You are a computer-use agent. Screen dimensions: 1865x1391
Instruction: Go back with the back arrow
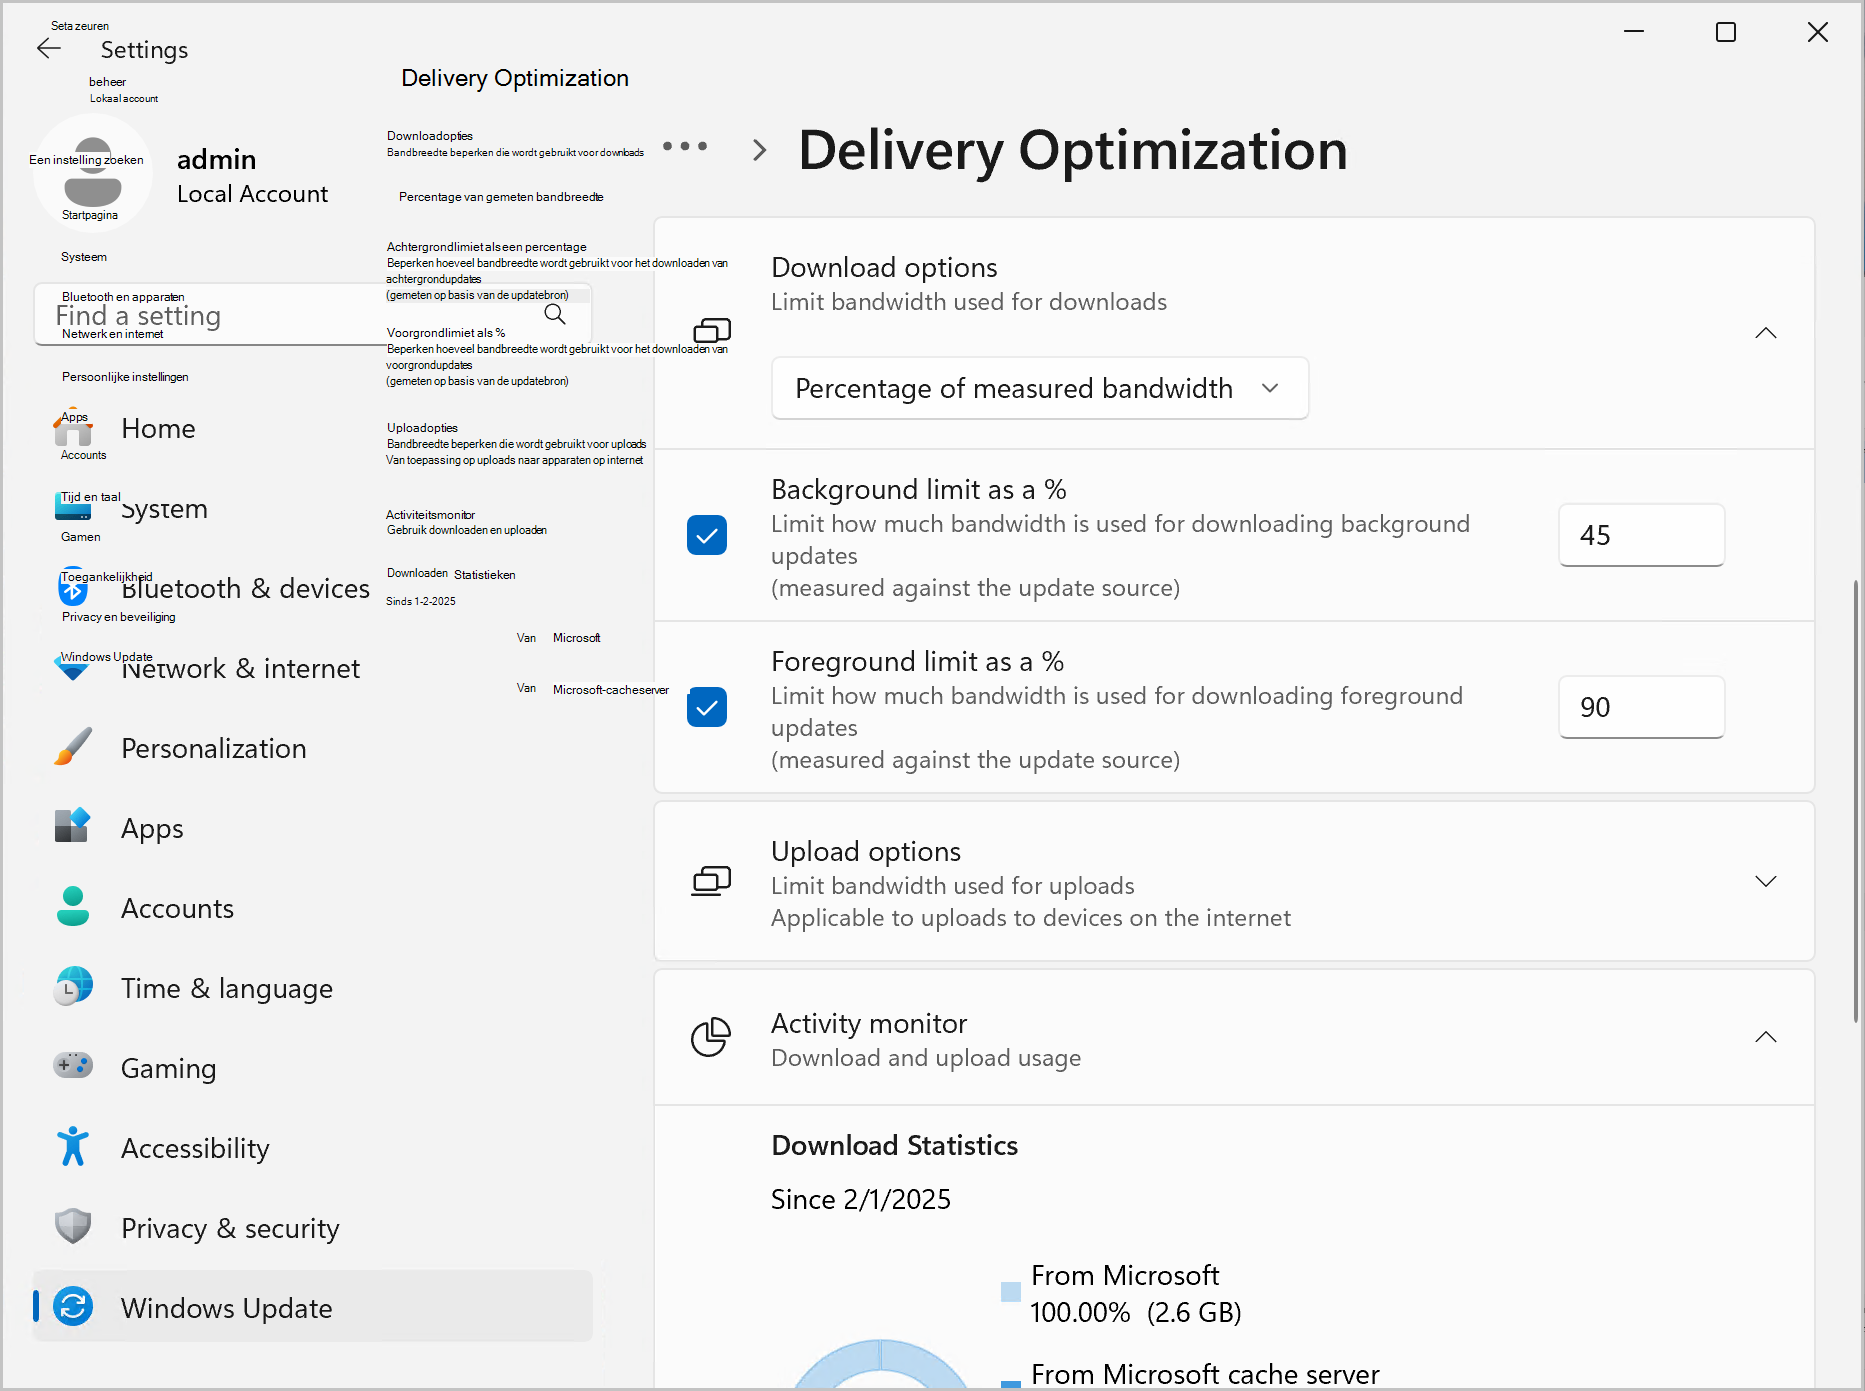(49, 48)
